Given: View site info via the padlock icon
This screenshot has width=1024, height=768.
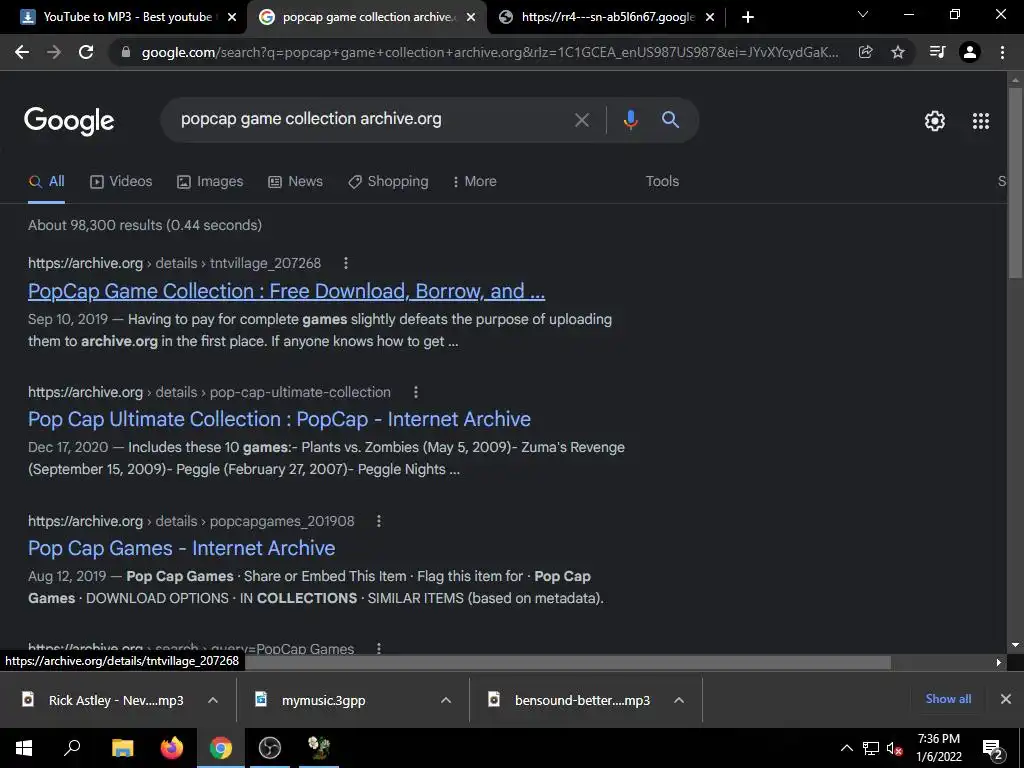Looking at the screenshot, I should point(126,52).
